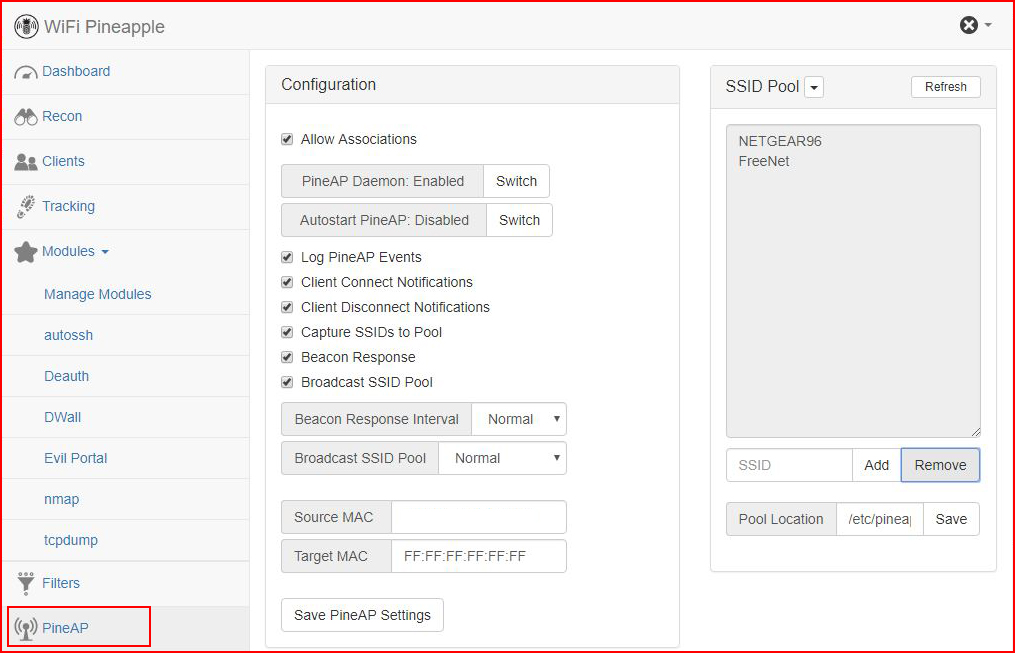Click the Filters funnel icon

click(26, 583)
